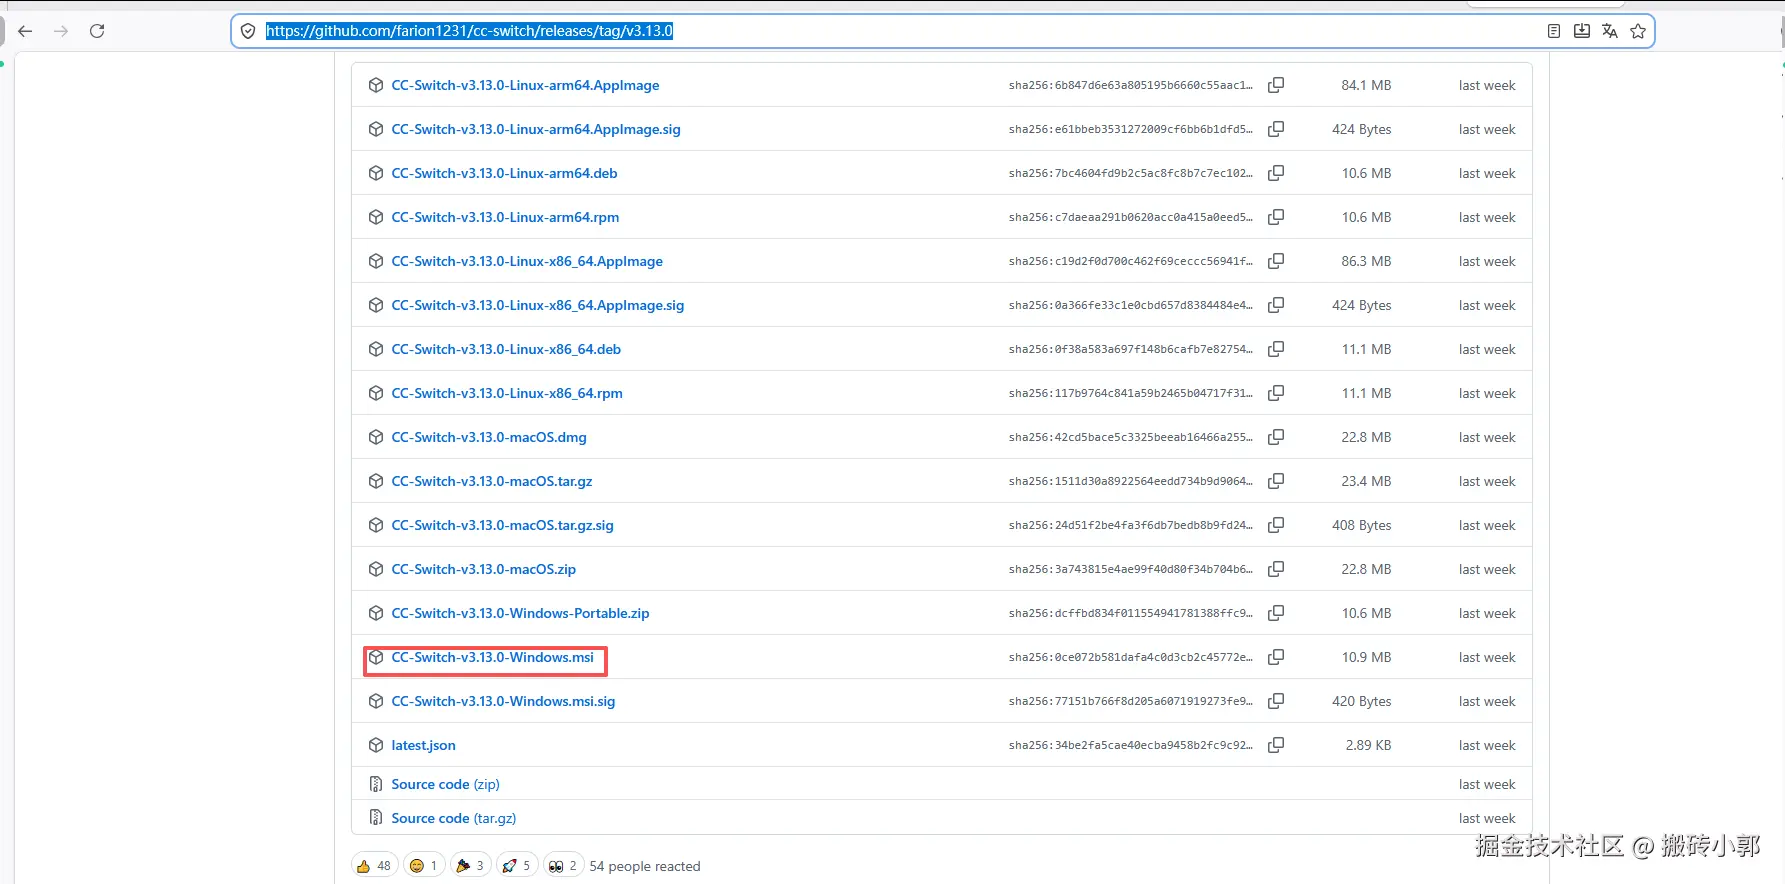Image resolution: width=1785 pixels, height=884 pixels.
Task: Click the 86.3 MB size text
Action: pyautogui.click(x=1366, y=261)
